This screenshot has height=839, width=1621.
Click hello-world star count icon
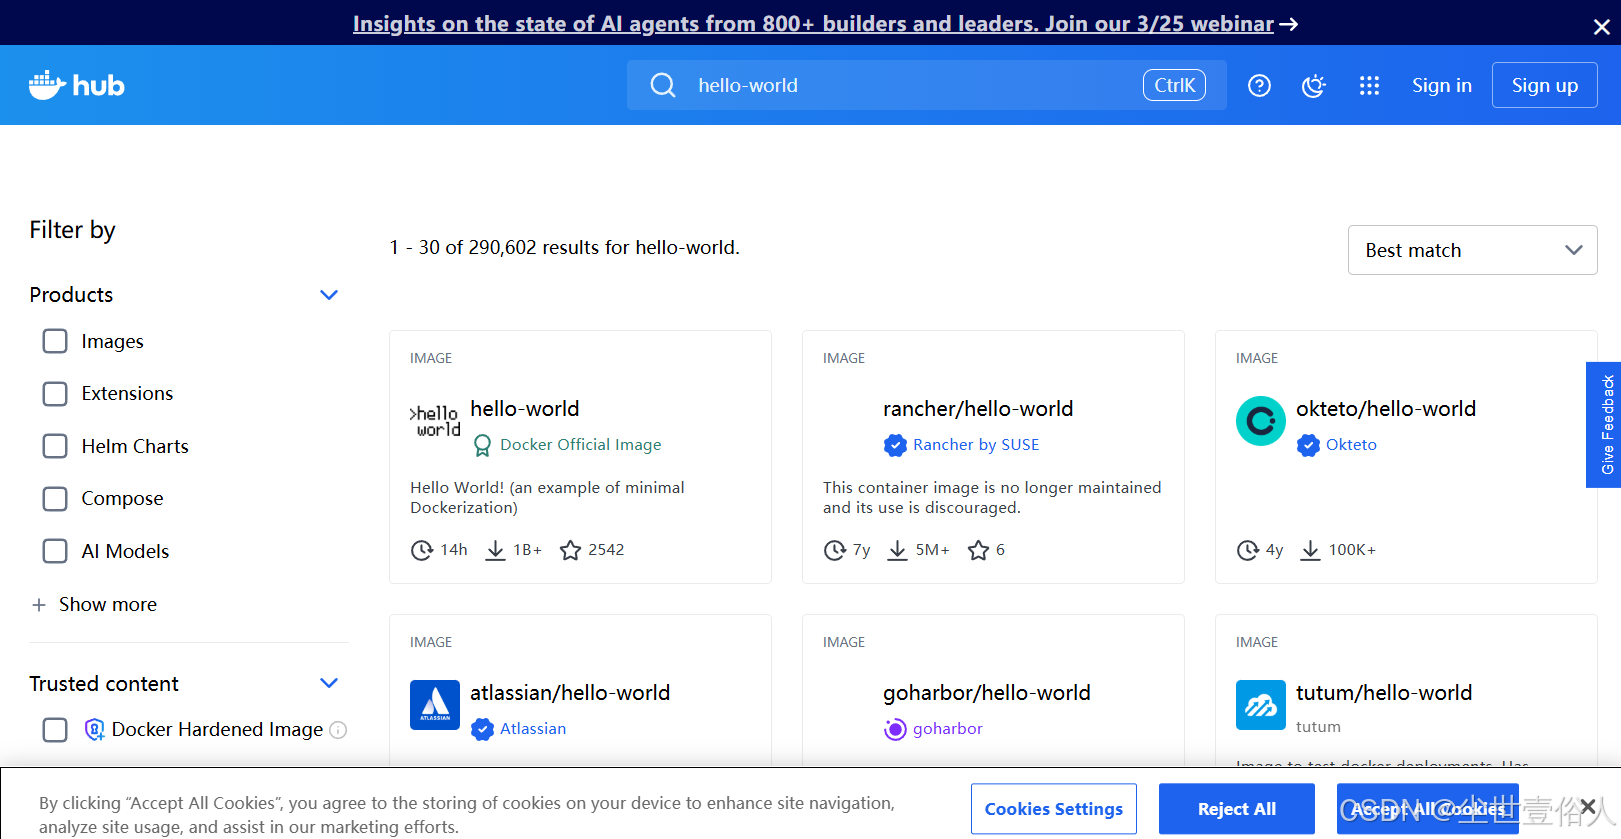click(570, 550)
